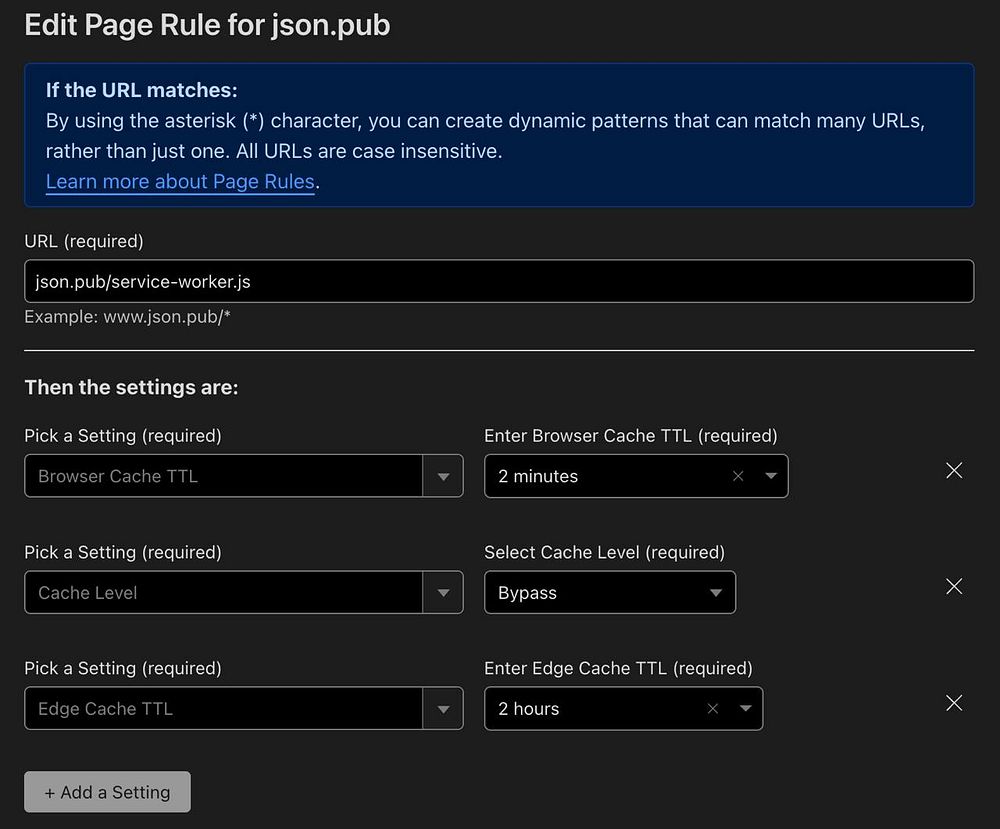Click the 'Edit Page Rule for json.pub' heading
Viewport: 1000px width, 829px height.
pyautogui.click(x=207, y=26)
